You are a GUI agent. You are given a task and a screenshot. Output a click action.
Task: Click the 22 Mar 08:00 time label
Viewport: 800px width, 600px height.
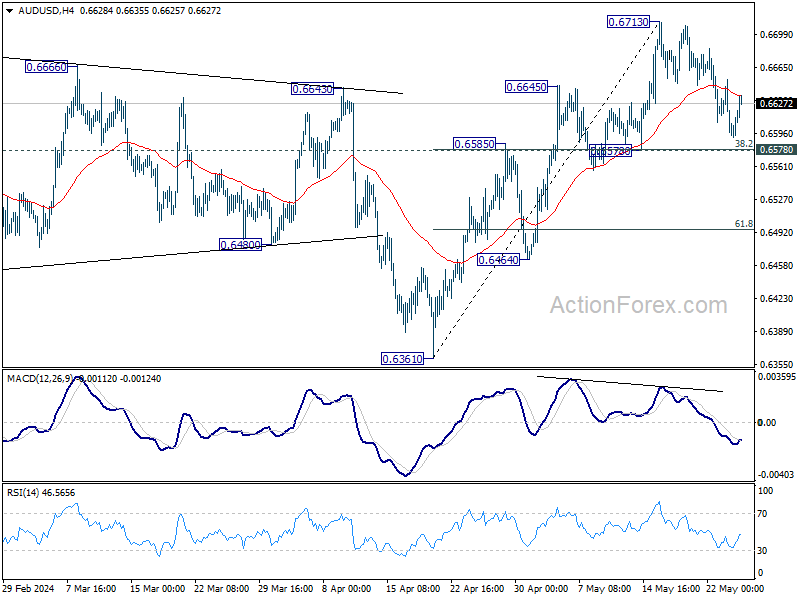tap(222, 589)
